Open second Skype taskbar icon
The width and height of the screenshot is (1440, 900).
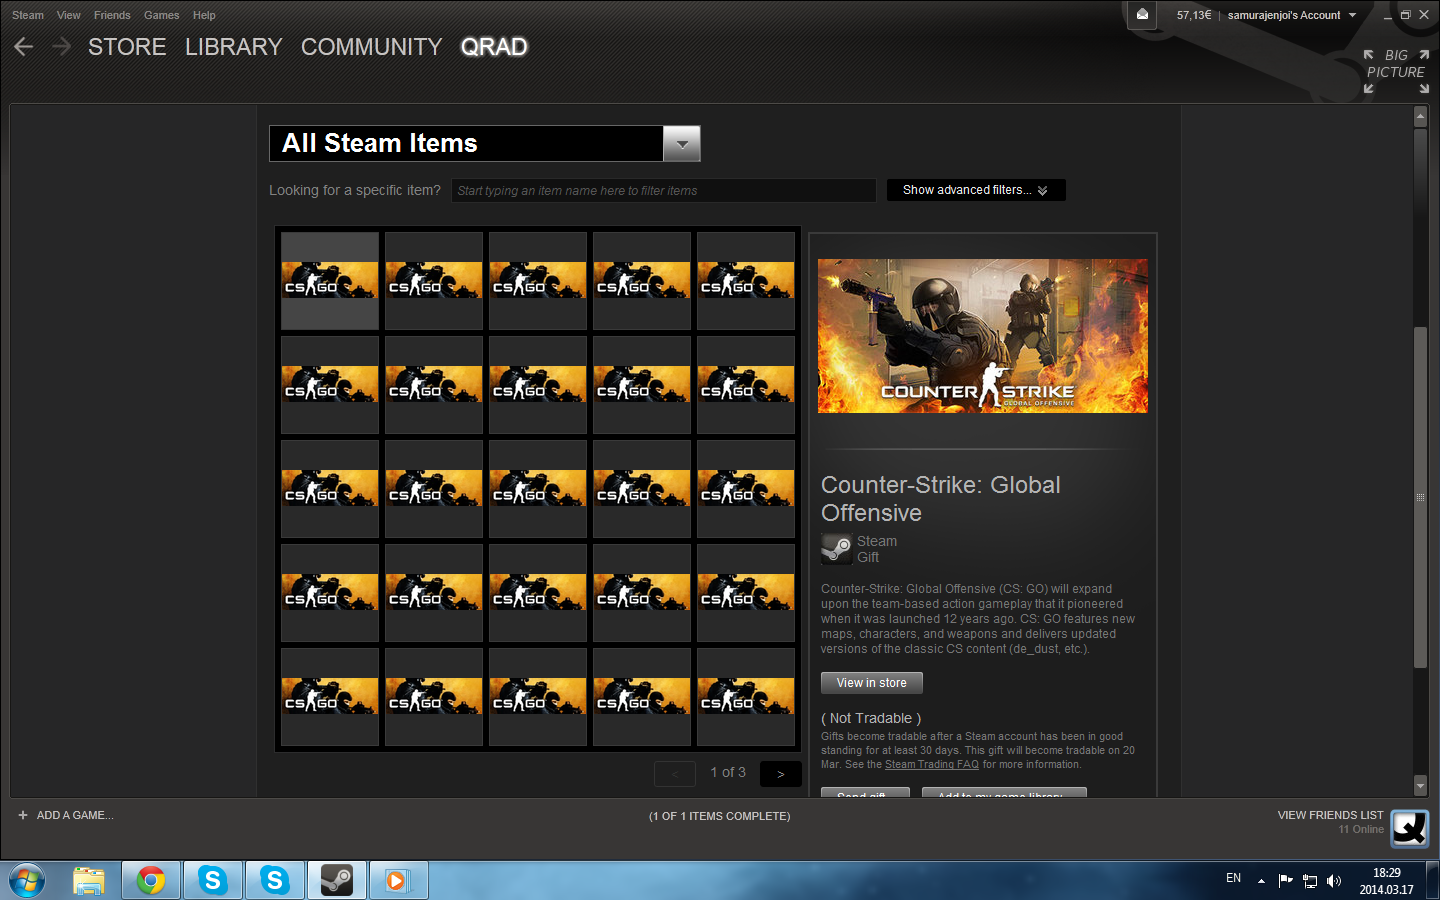pyautogui.click(x=275, y=881)
